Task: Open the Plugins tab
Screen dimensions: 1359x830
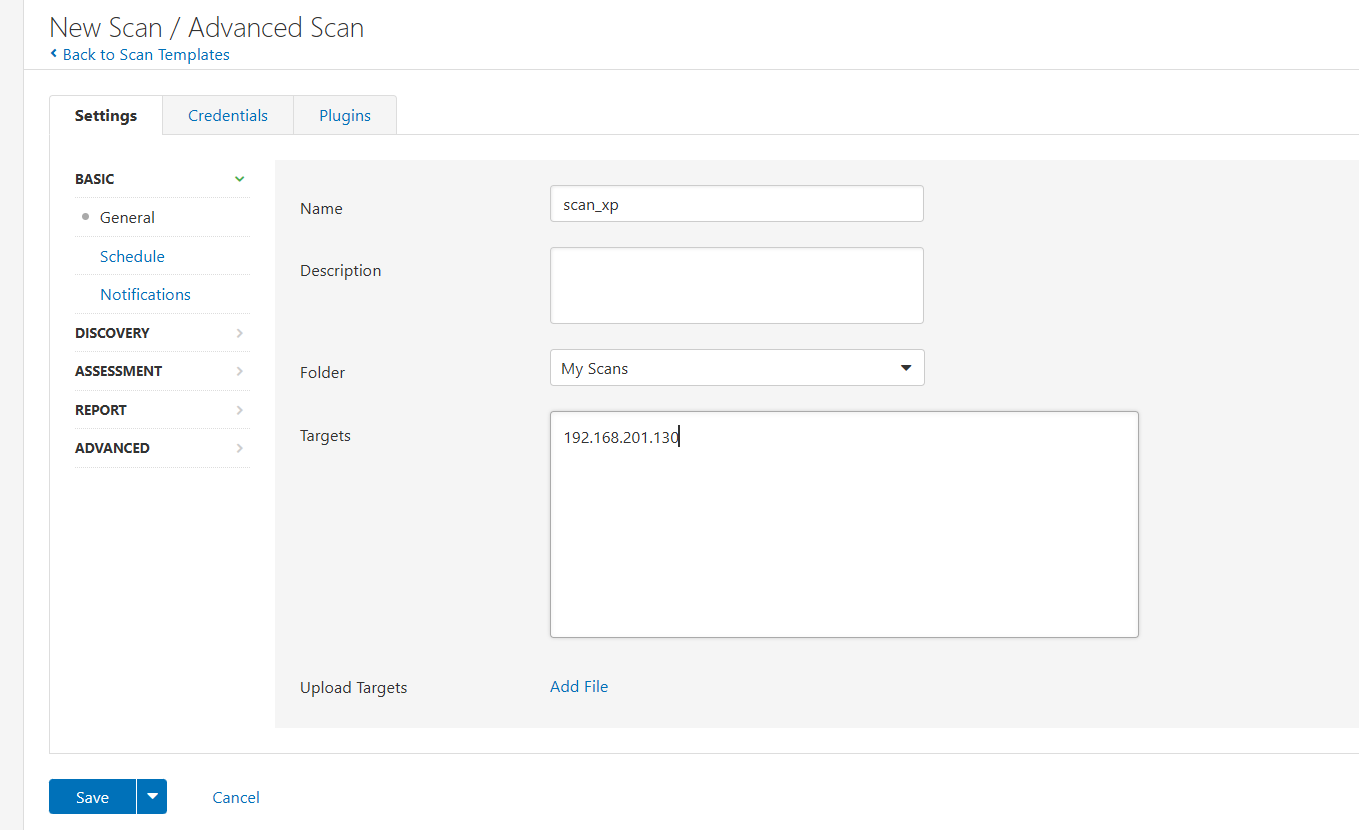Action: pyautogui.click(x=345, y=116)
